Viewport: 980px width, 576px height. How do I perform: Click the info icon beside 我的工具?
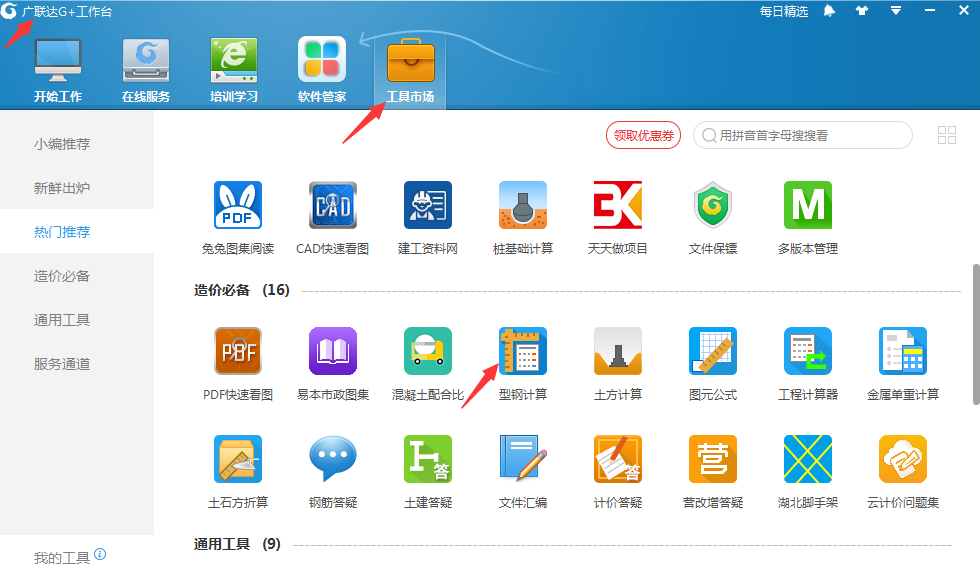100,554
